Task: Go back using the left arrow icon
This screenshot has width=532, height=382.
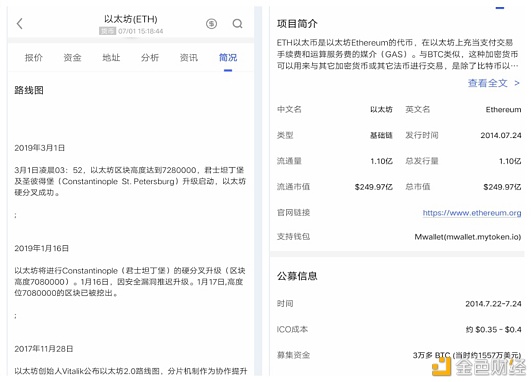Action: point(20,24)
